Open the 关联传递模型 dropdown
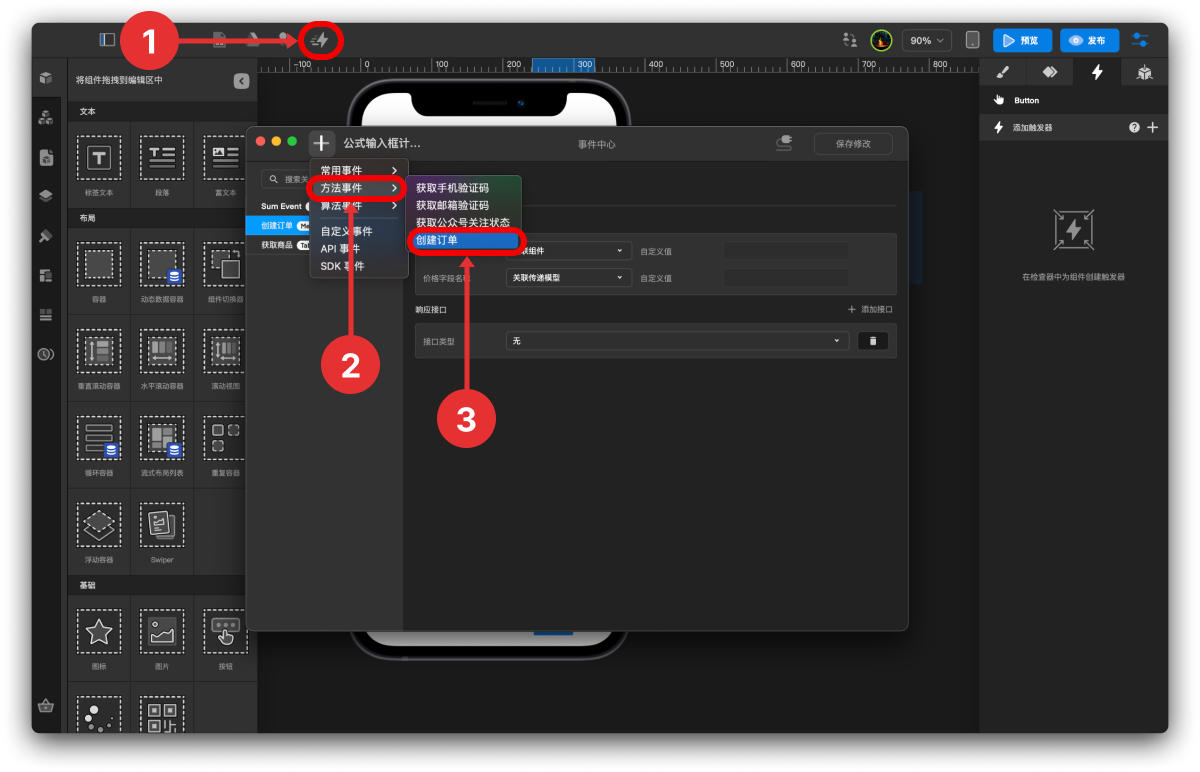This screenshot has width=1200, height=772. 568,277
